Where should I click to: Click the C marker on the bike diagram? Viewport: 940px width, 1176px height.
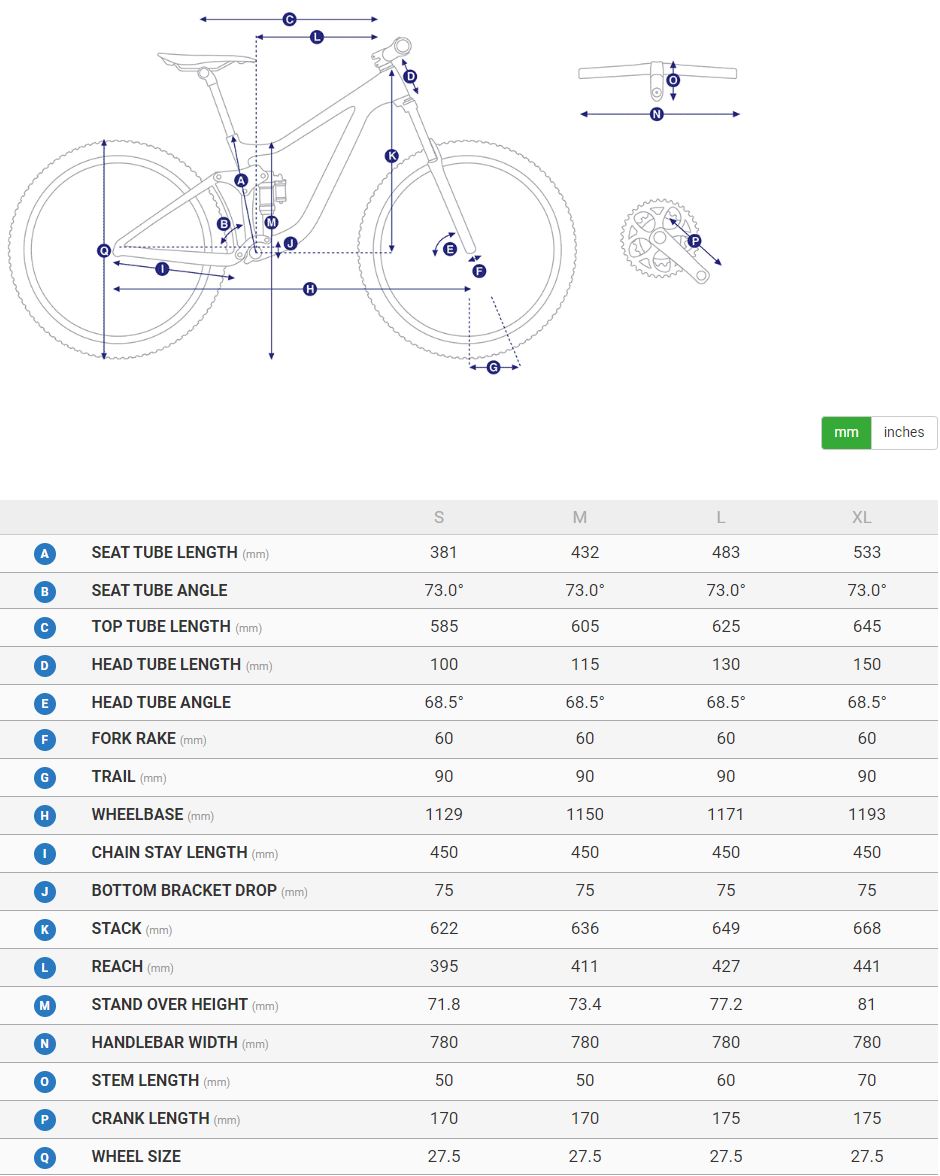point(289,19)
